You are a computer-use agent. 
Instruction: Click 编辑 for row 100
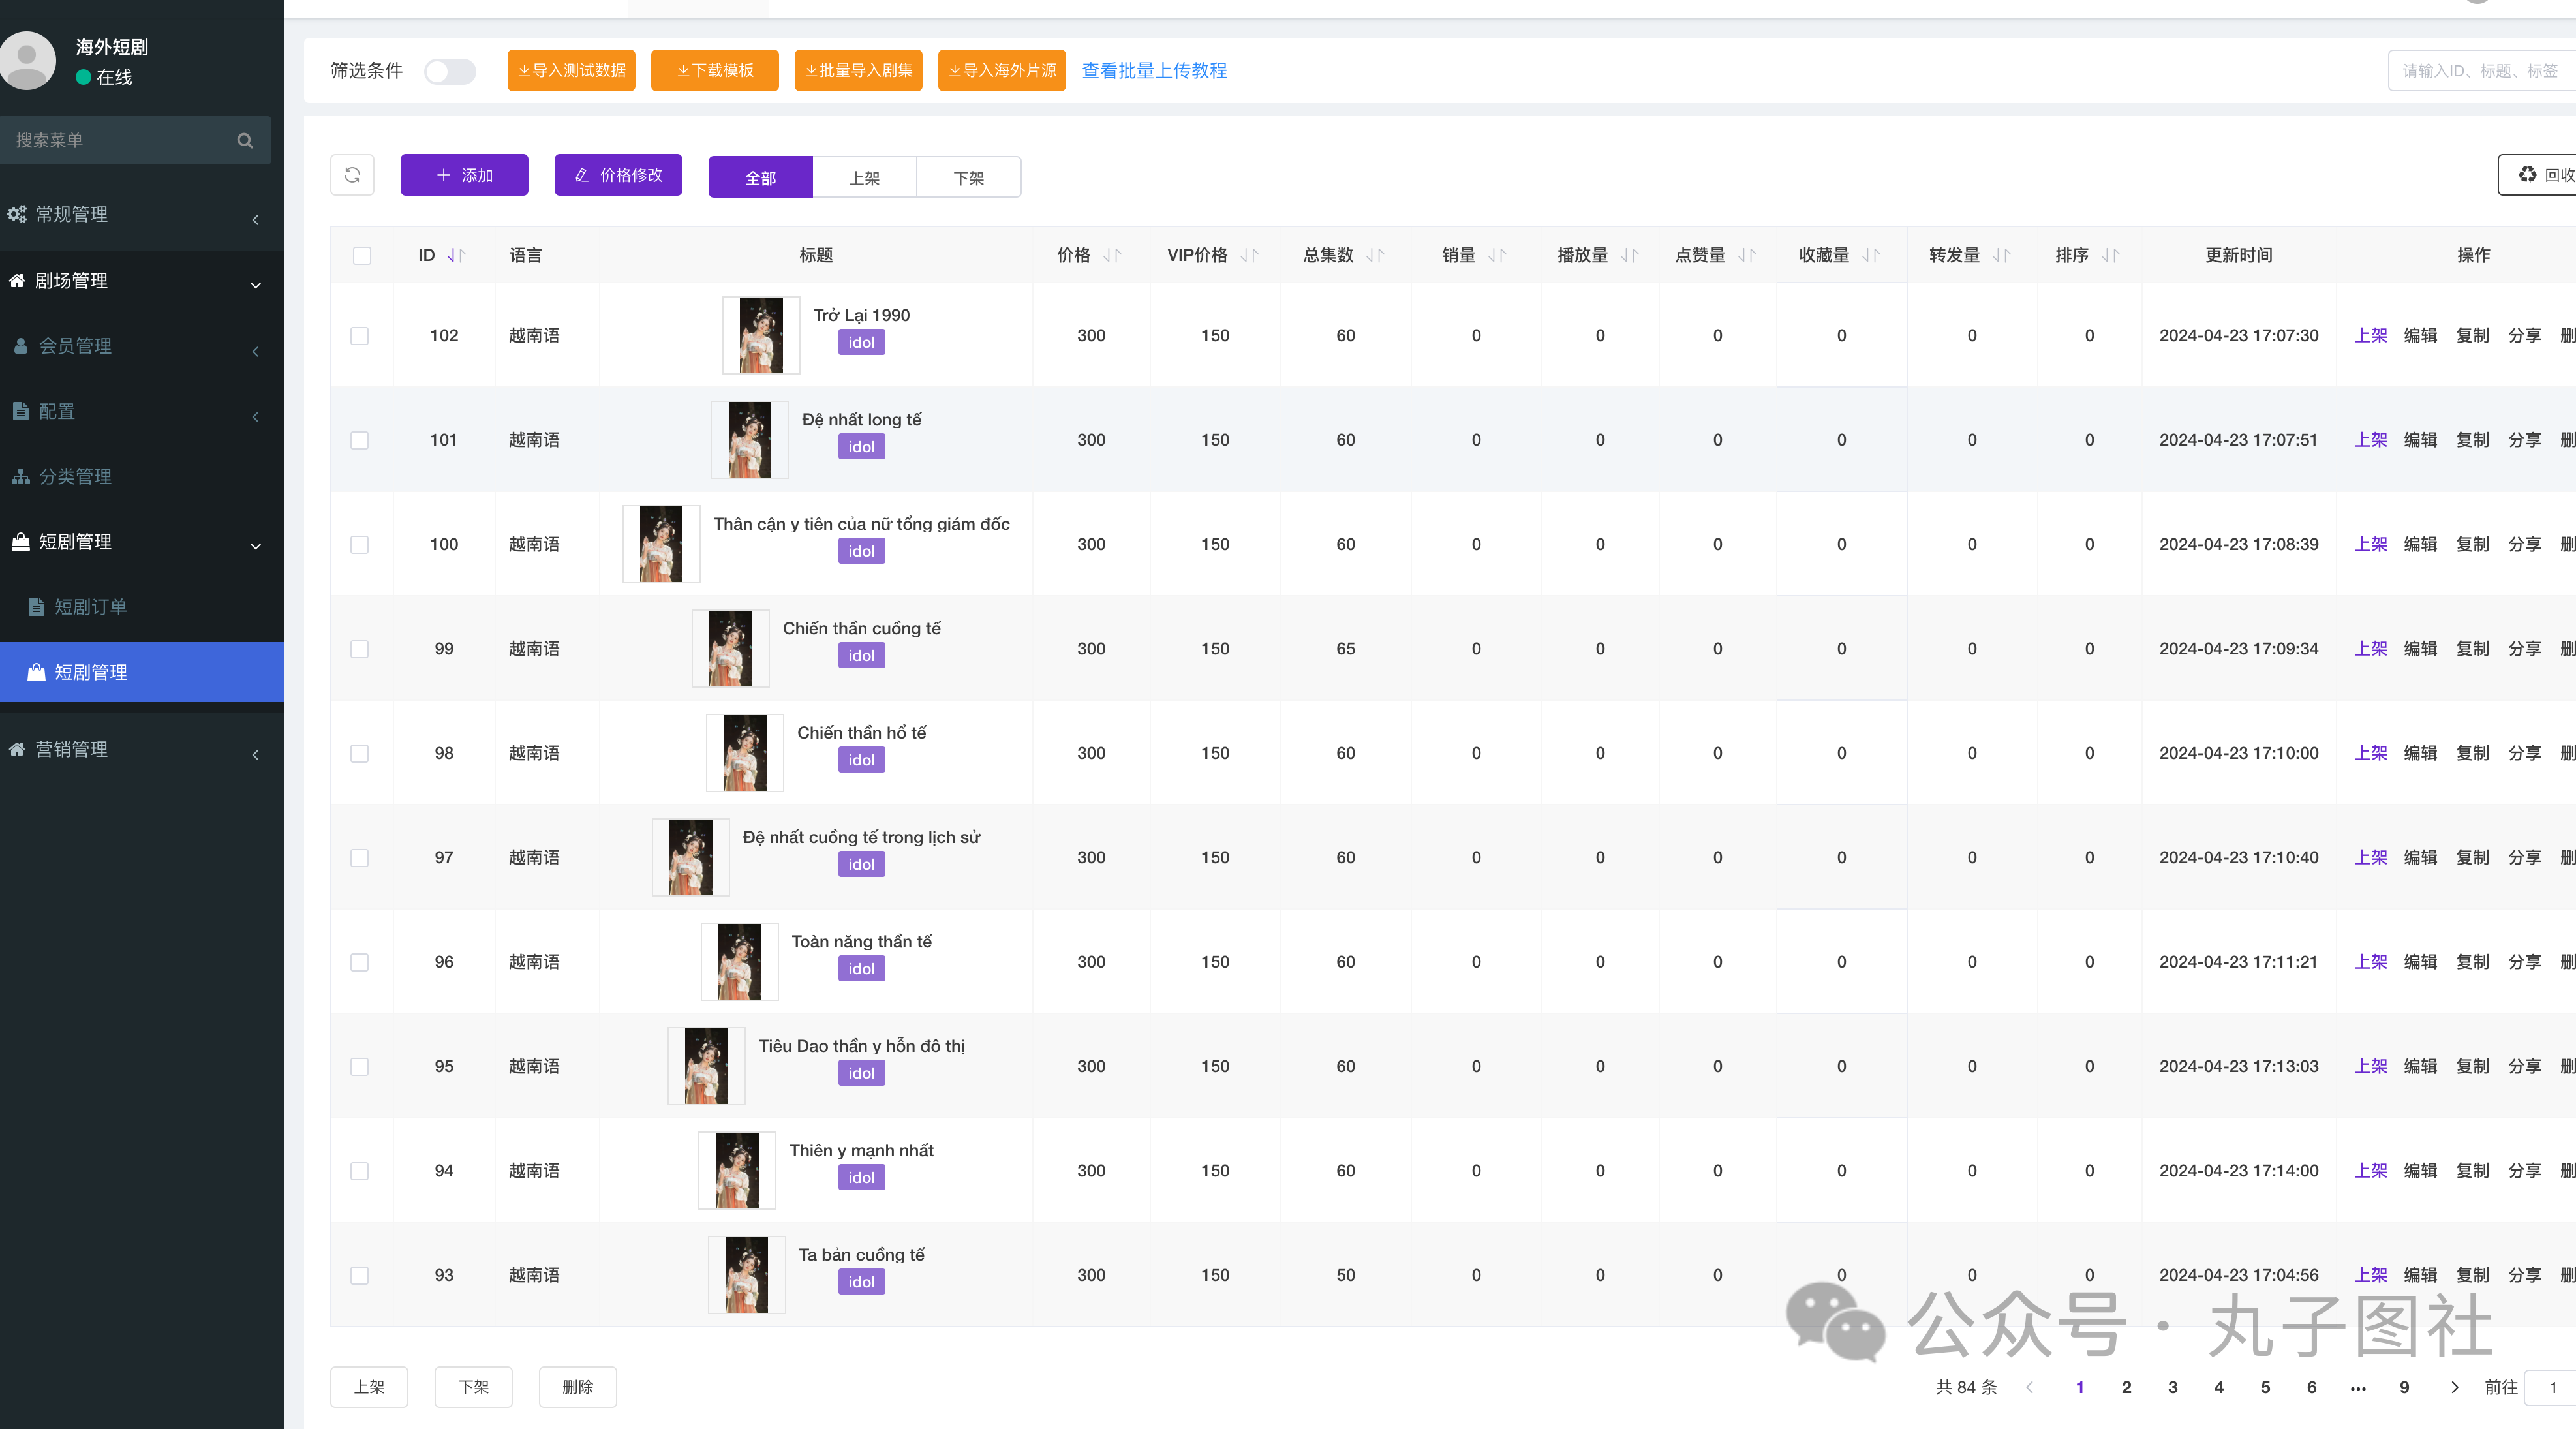2420,545
